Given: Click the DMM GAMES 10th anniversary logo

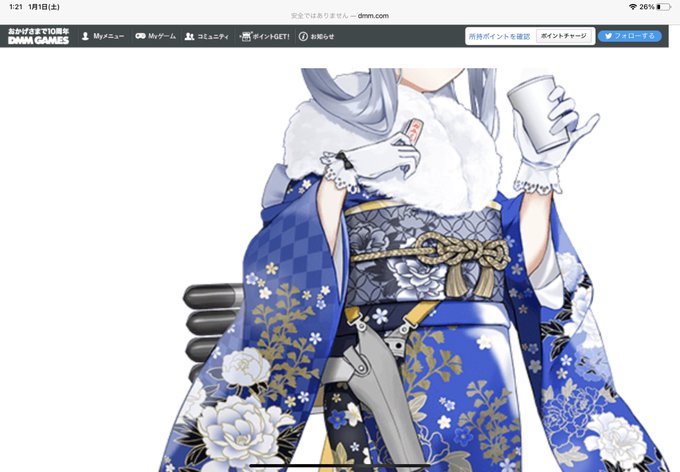Looking at the screenshot, I should tap(38, 36).
